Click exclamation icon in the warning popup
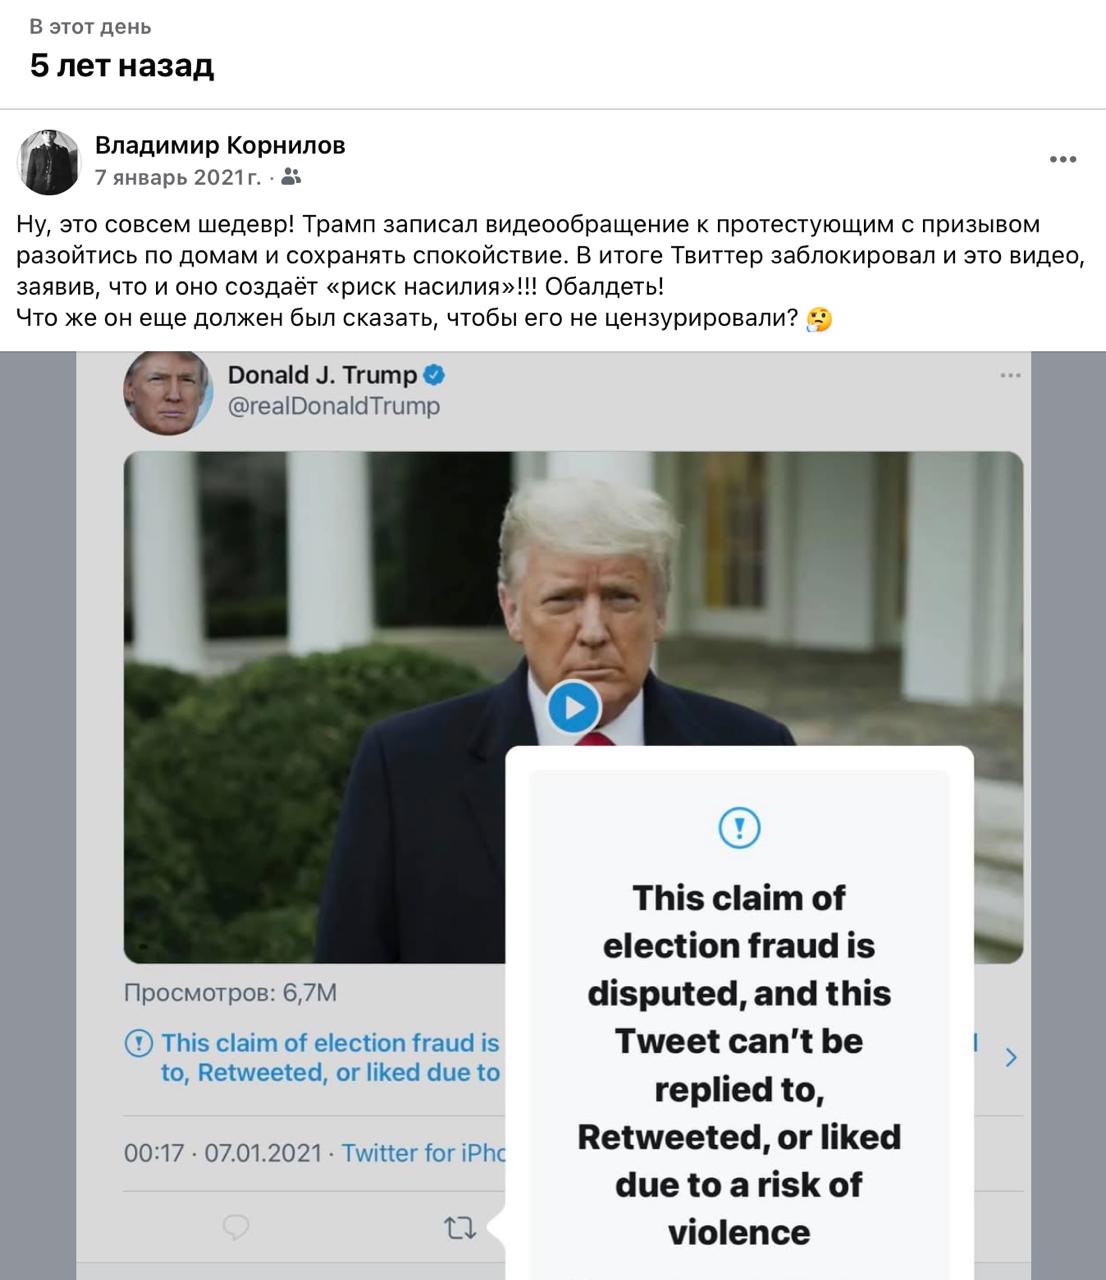The height and width of the screenshot is (1280, 1106). point(739,827)
